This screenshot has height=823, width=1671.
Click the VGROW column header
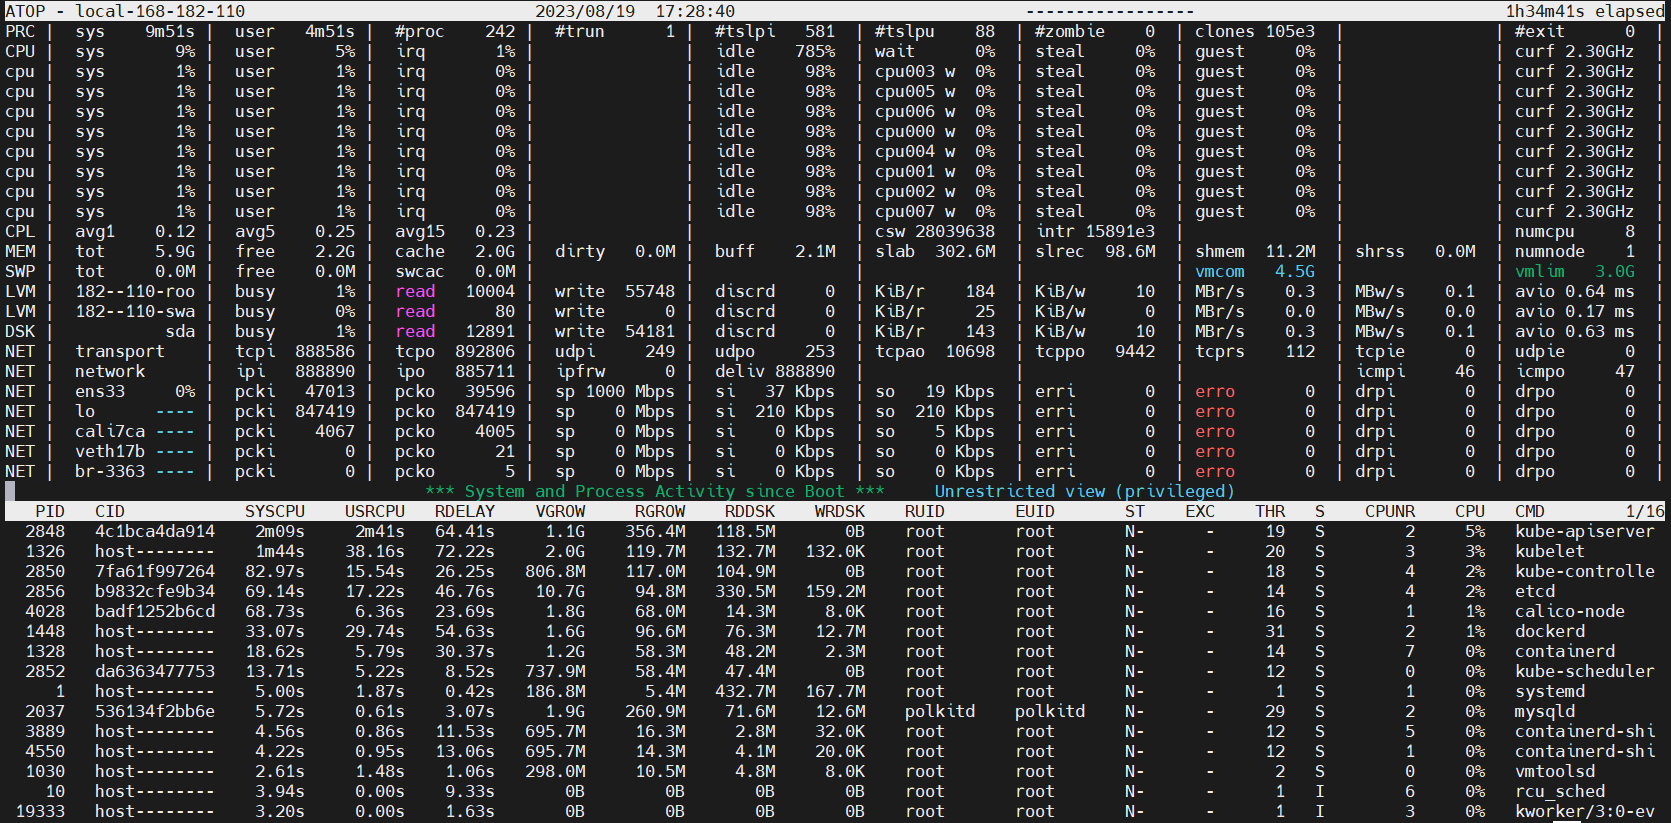tap(560, 511)
